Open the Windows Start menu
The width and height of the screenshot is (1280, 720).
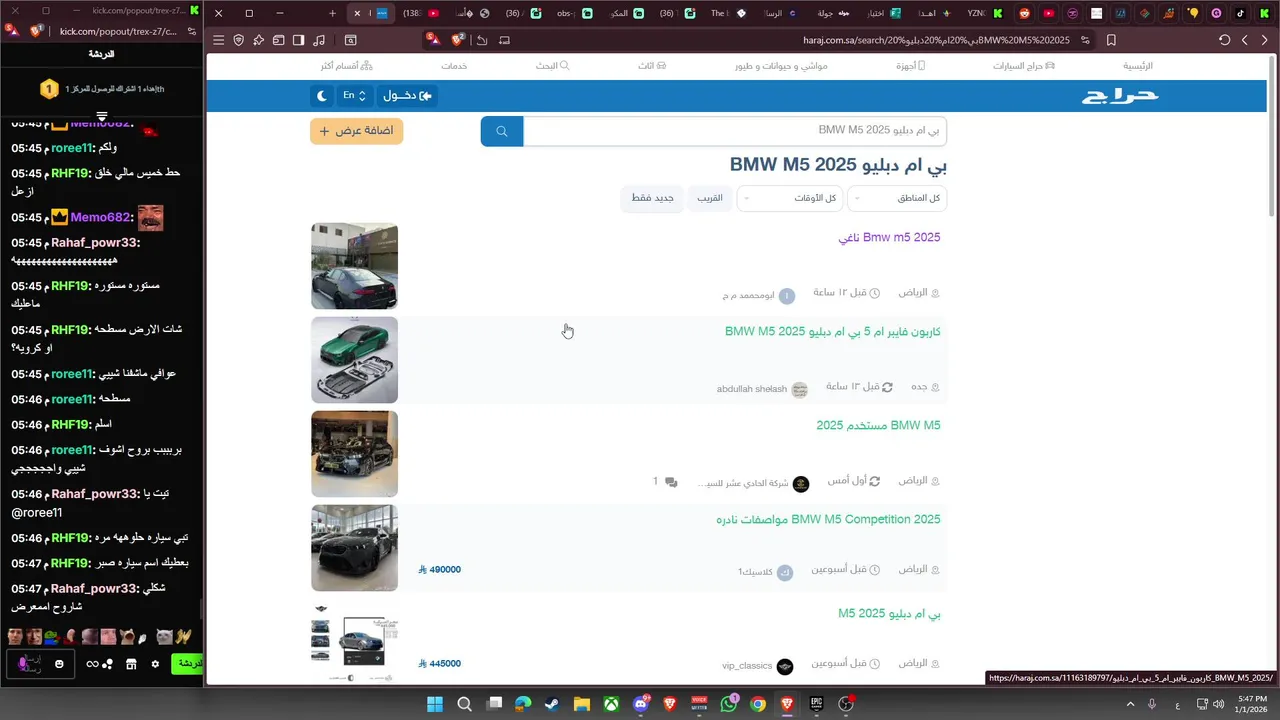coord(435,704)
